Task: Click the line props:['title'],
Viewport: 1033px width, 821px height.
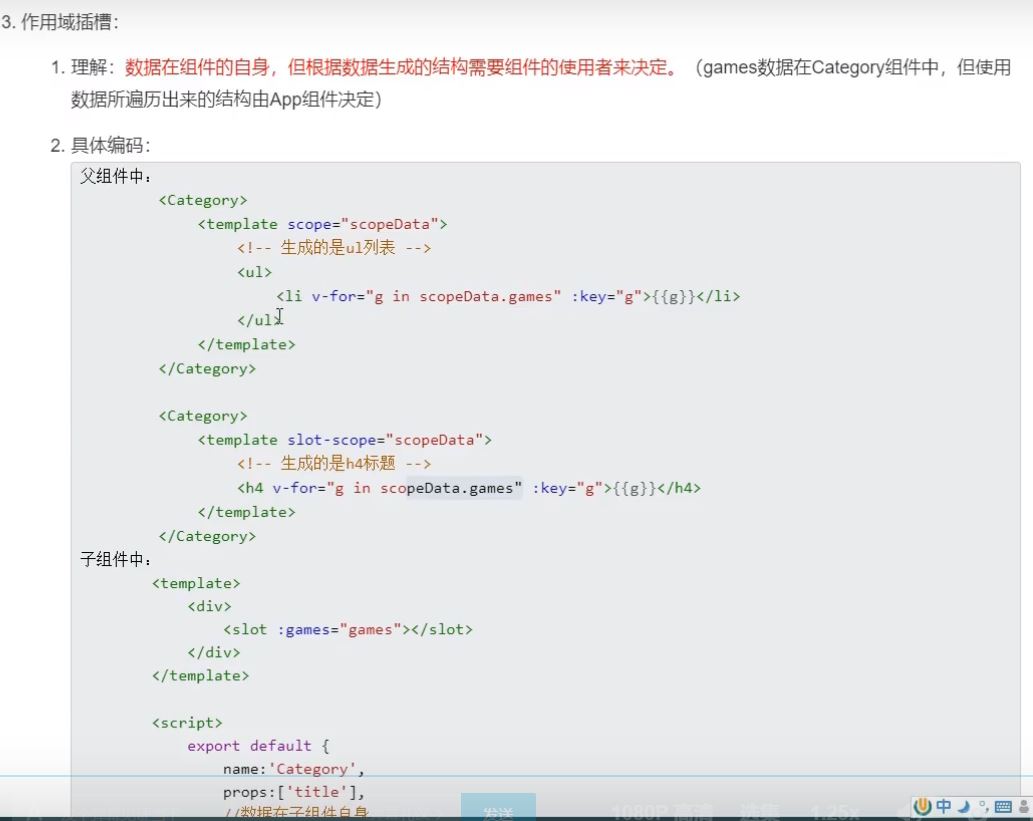Action: 294,792
